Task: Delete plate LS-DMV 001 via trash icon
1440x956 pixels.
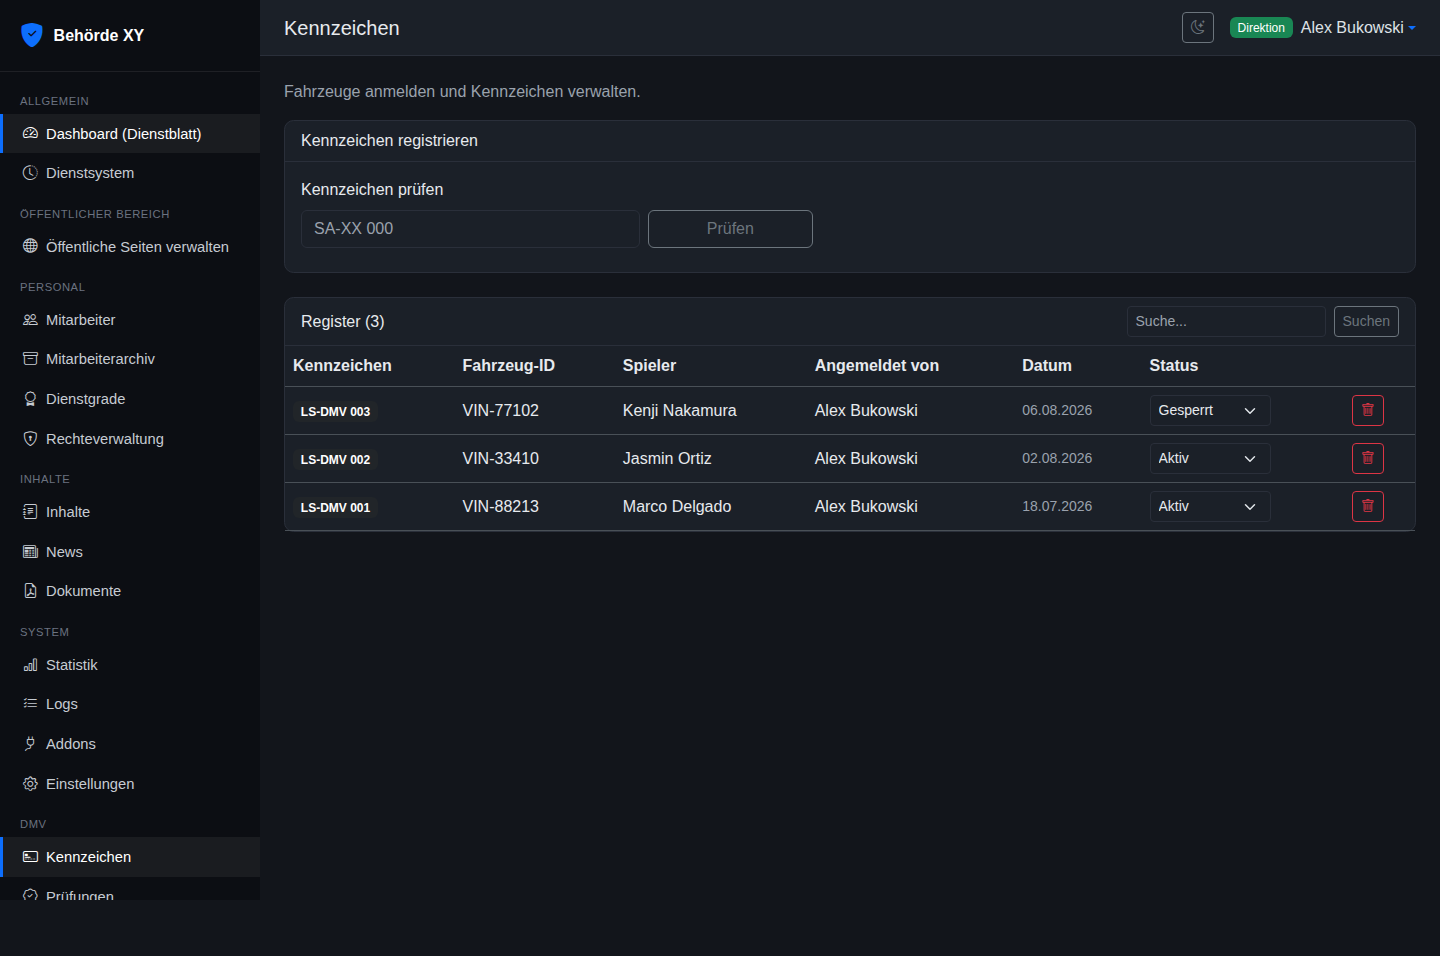Action: (1368, 507)
